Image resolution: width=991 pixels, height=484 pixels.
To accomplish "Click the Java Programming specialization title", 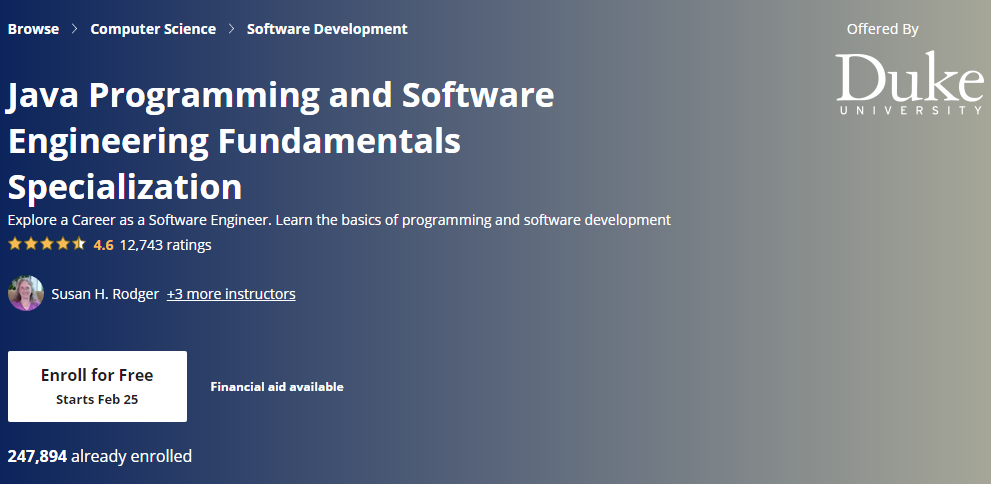I will (x=281, y=141).
